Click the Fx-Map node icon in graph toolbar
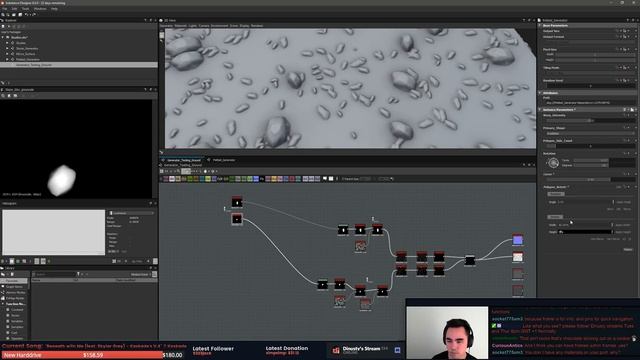 (262, 179)
